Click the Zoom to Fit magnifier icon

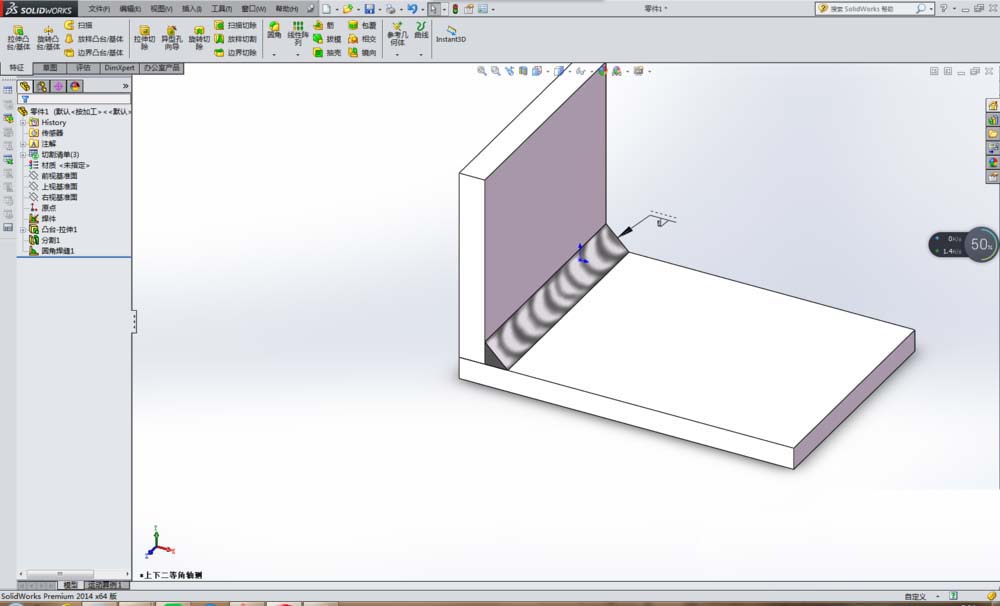pos(482,71)
